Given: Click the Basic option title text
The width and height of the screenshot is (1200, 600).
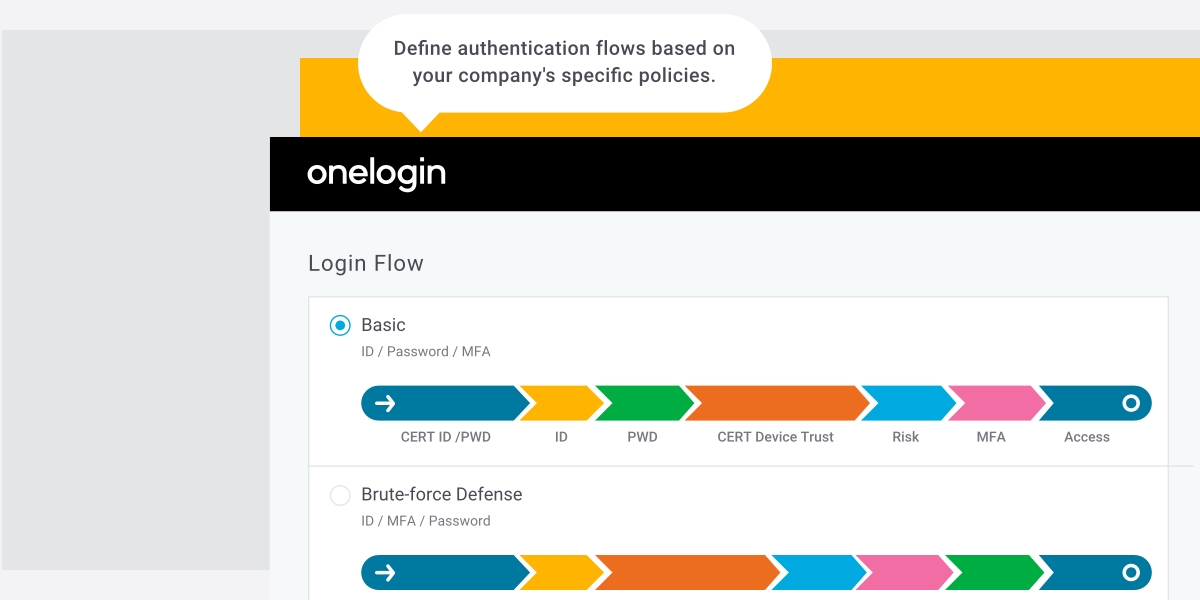Looking at the screenshot, I should point(384,325).
